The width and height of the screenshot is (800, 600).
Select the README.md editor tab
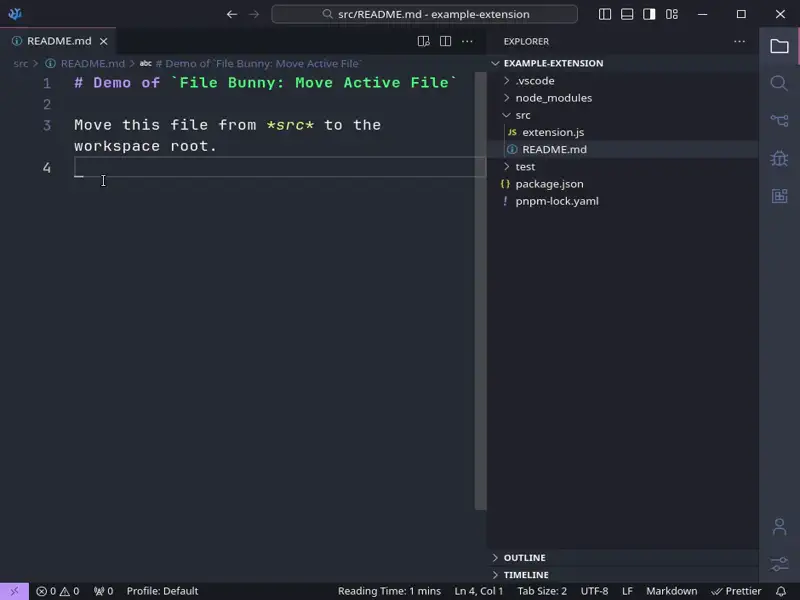[58, 41]
